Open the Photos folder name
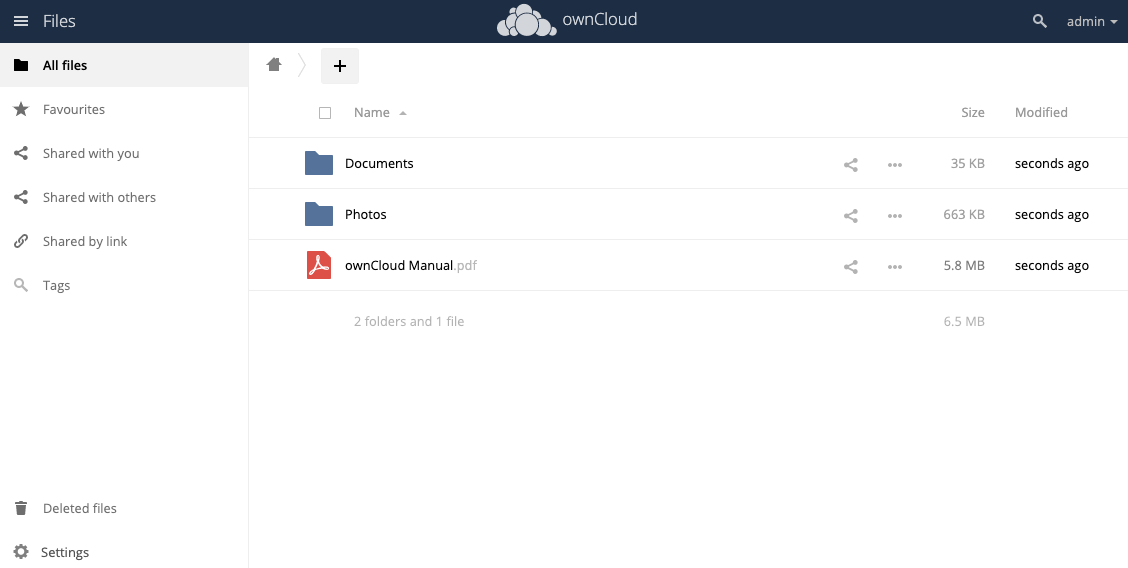 click(365, 214)
